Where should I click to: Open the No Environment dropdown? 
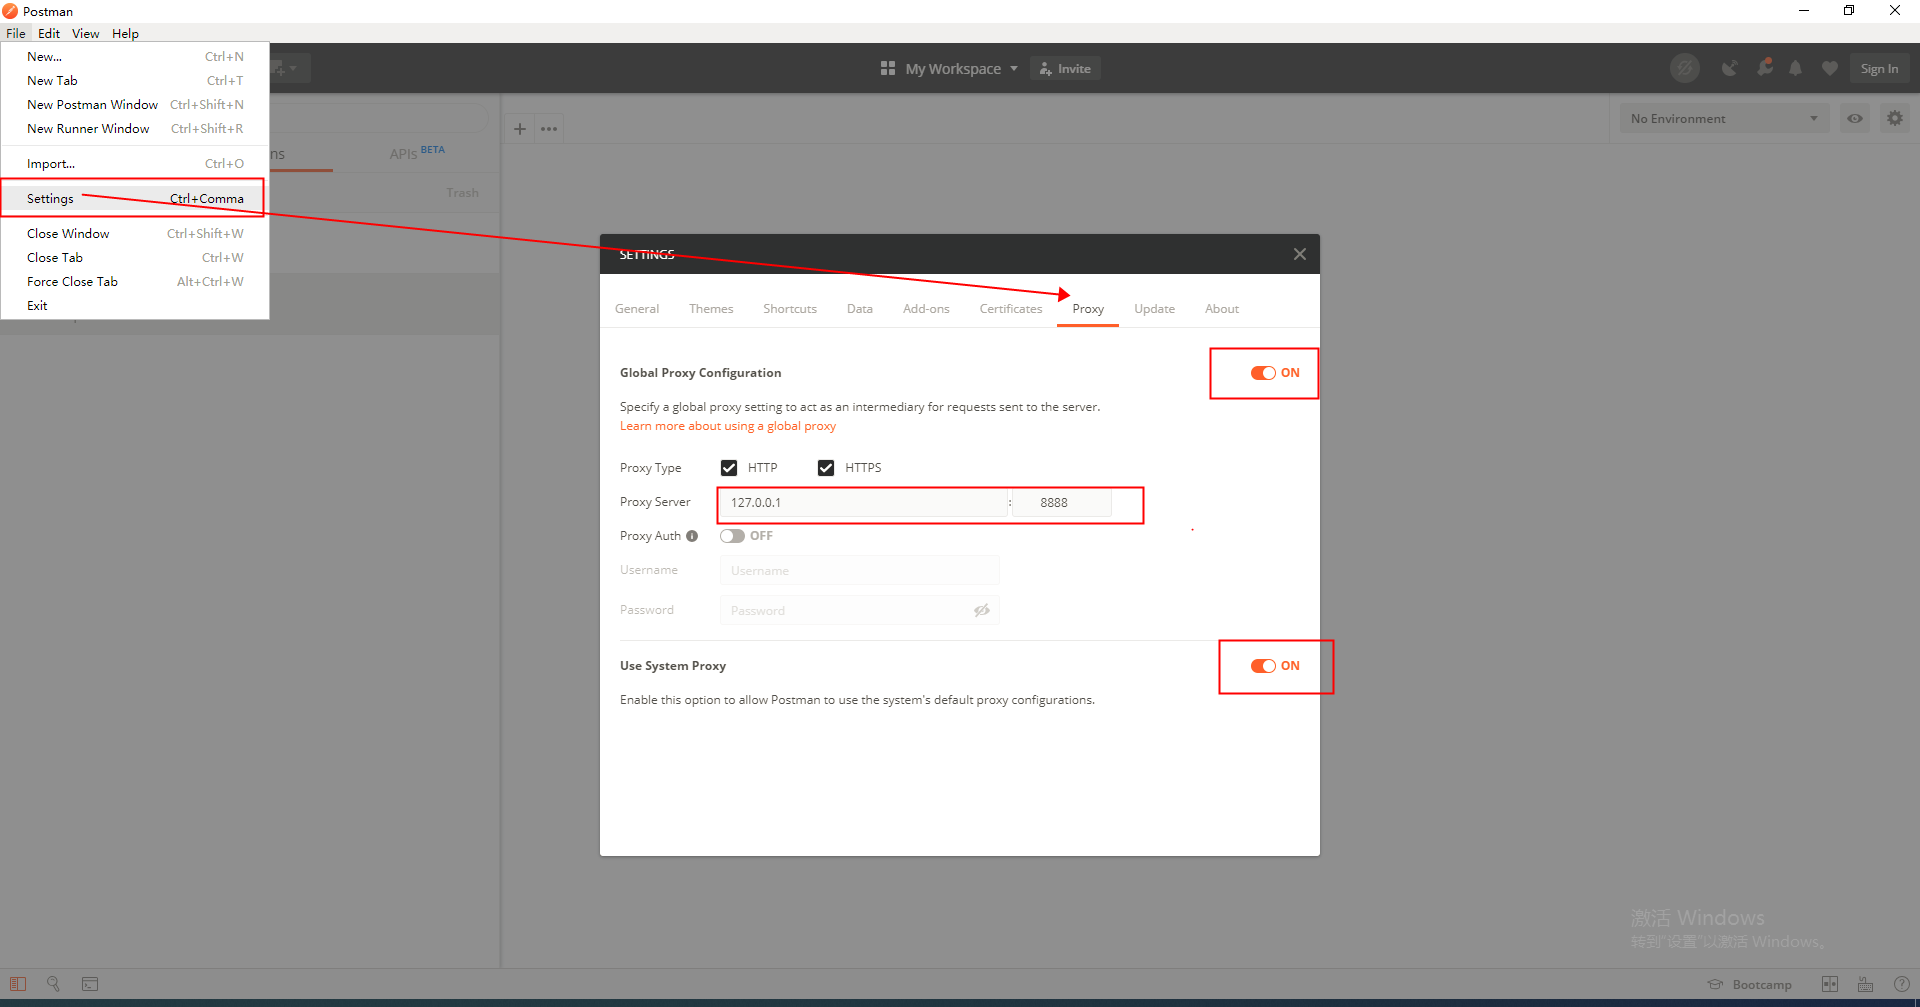(1724, 118)
